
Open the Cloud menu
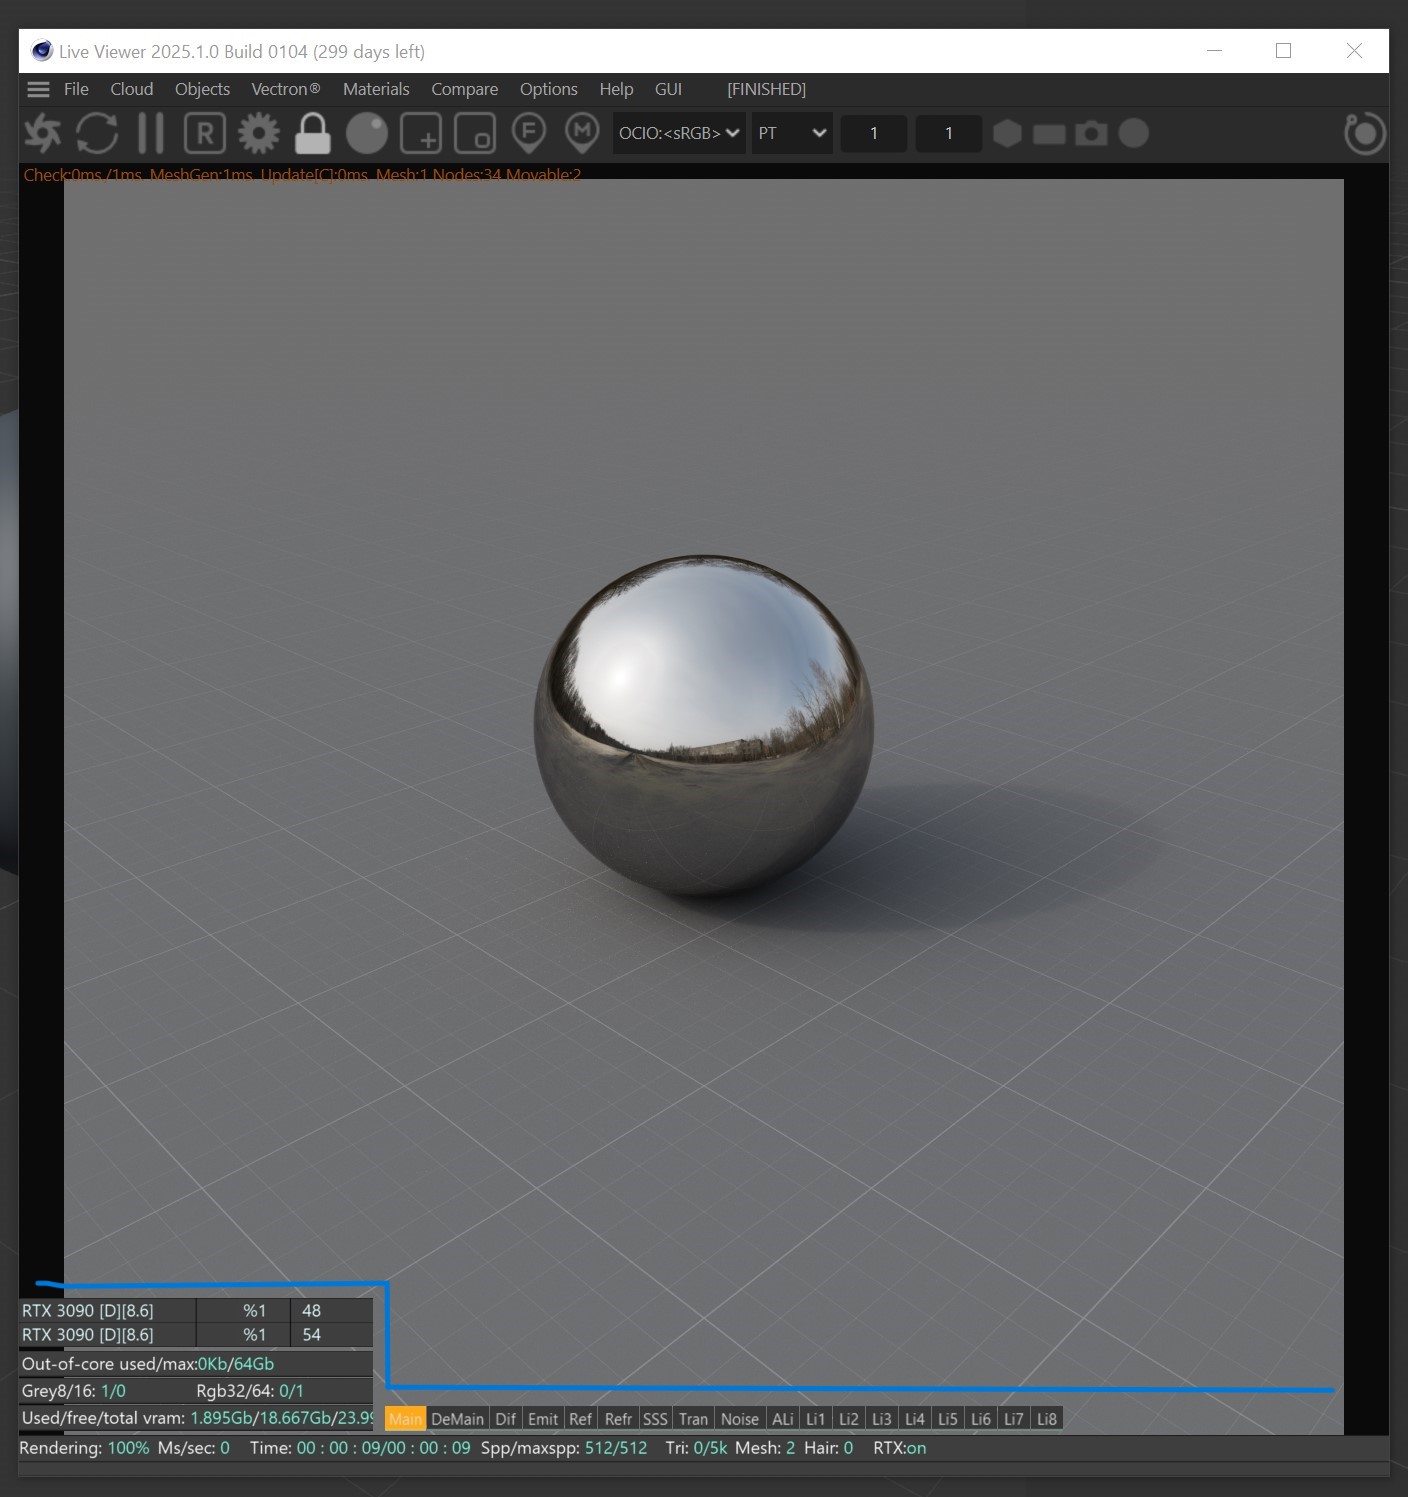click(x=132, y=89)
